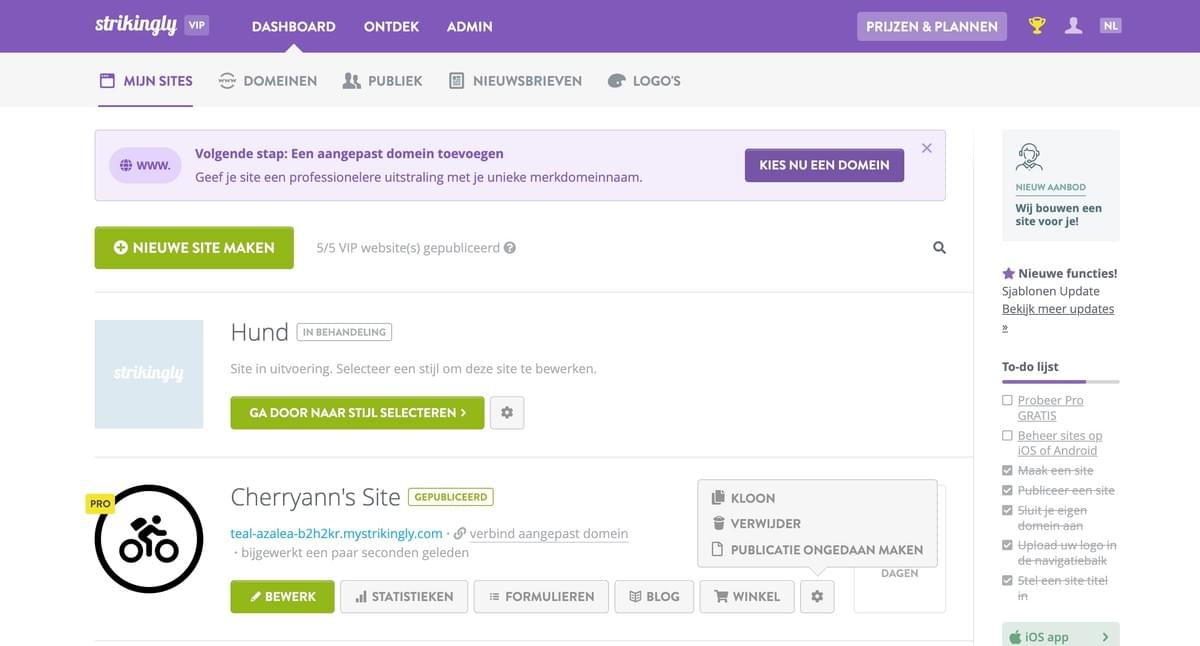Open the trophy rewards icon
The height and width of the screenshot is (646, 1200).
1037,26
